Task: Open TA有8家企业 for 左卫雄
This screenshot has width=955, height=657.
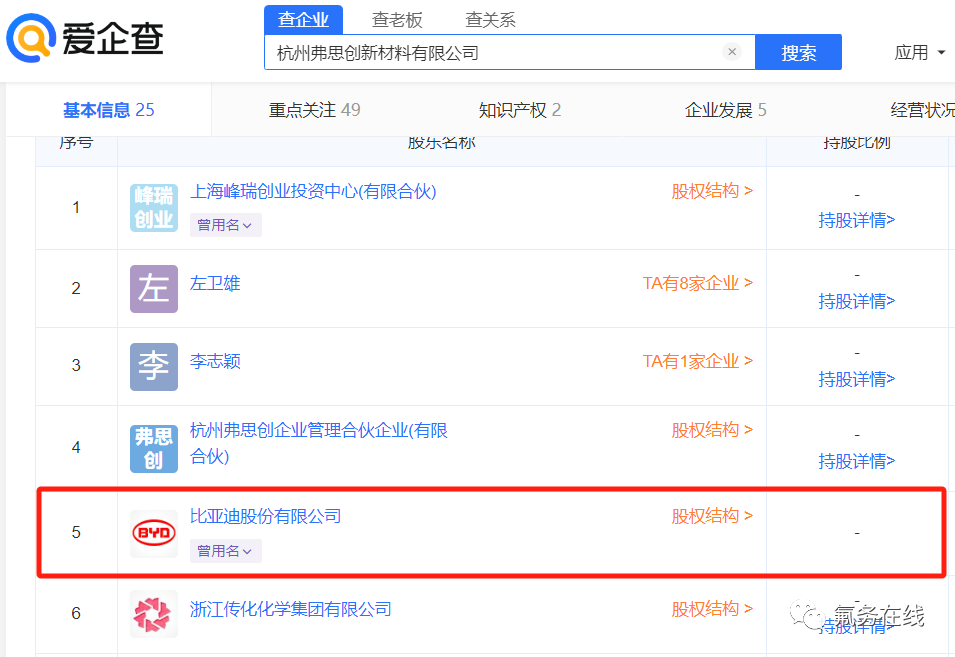Action: (697, 283)
